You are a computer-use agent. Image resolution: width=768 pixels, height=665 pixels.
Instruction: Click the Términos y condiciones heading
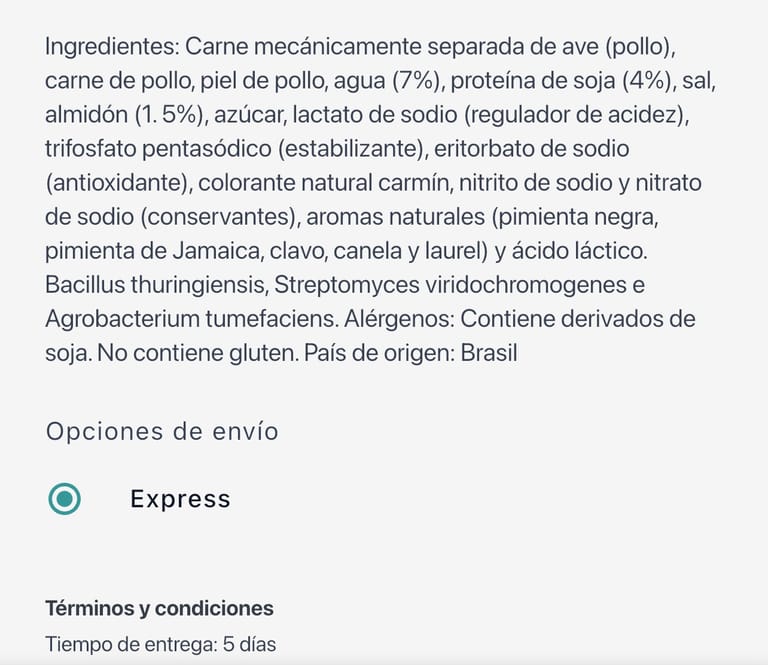click(159, 608)
